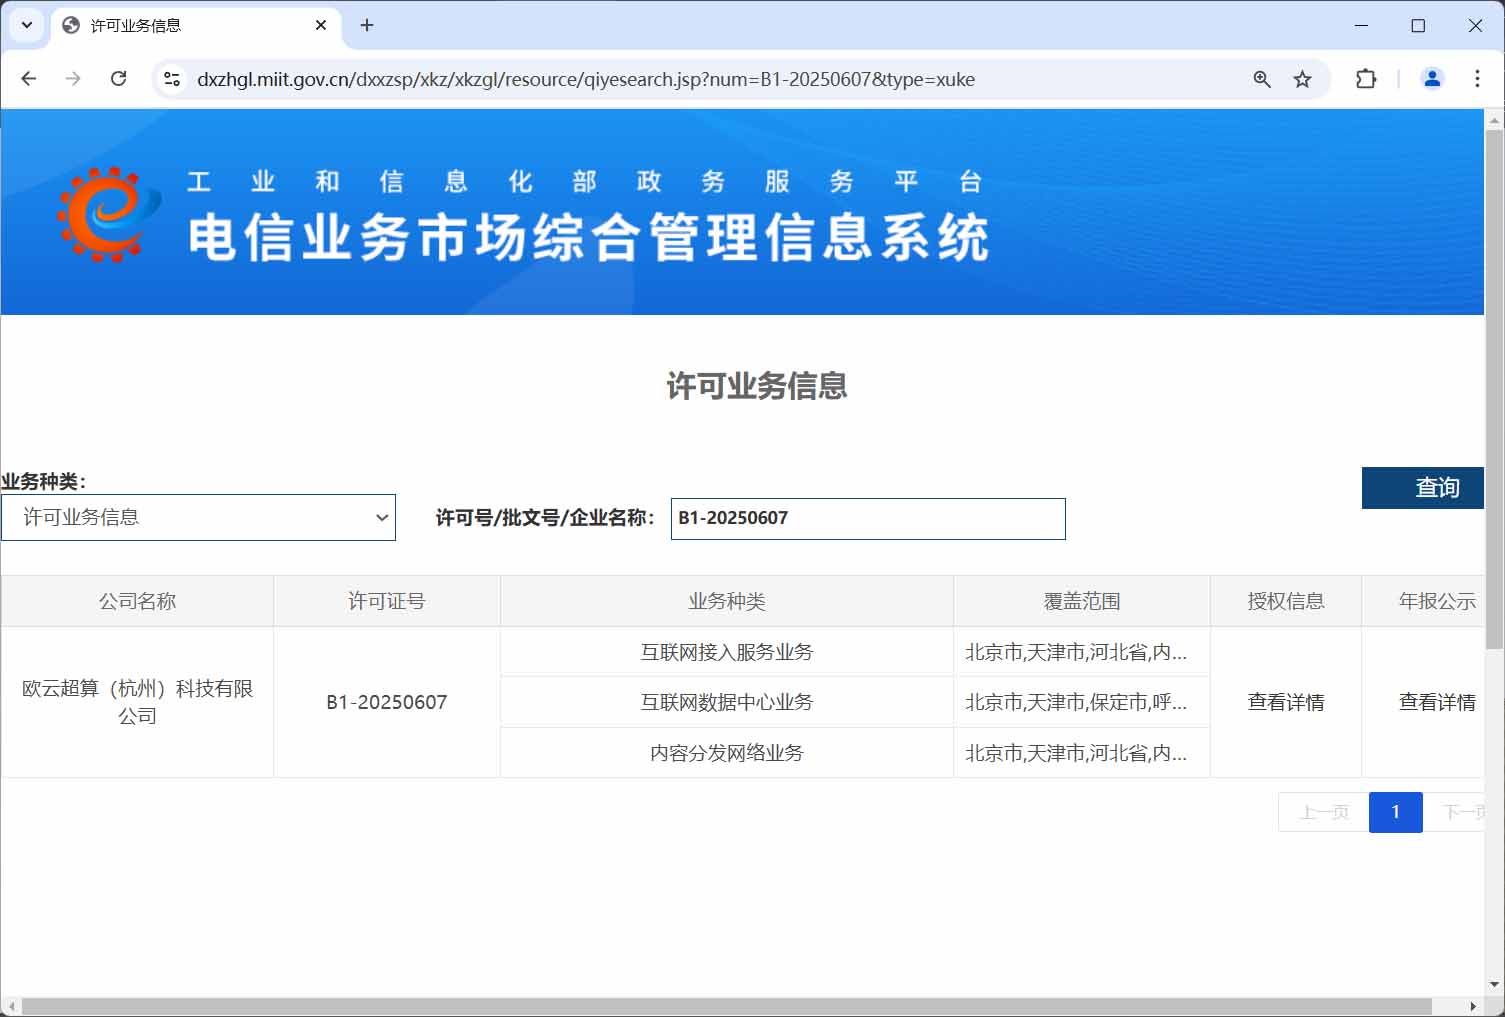Click the horizontal scrollbar thumb

[x=727, y=1006]
